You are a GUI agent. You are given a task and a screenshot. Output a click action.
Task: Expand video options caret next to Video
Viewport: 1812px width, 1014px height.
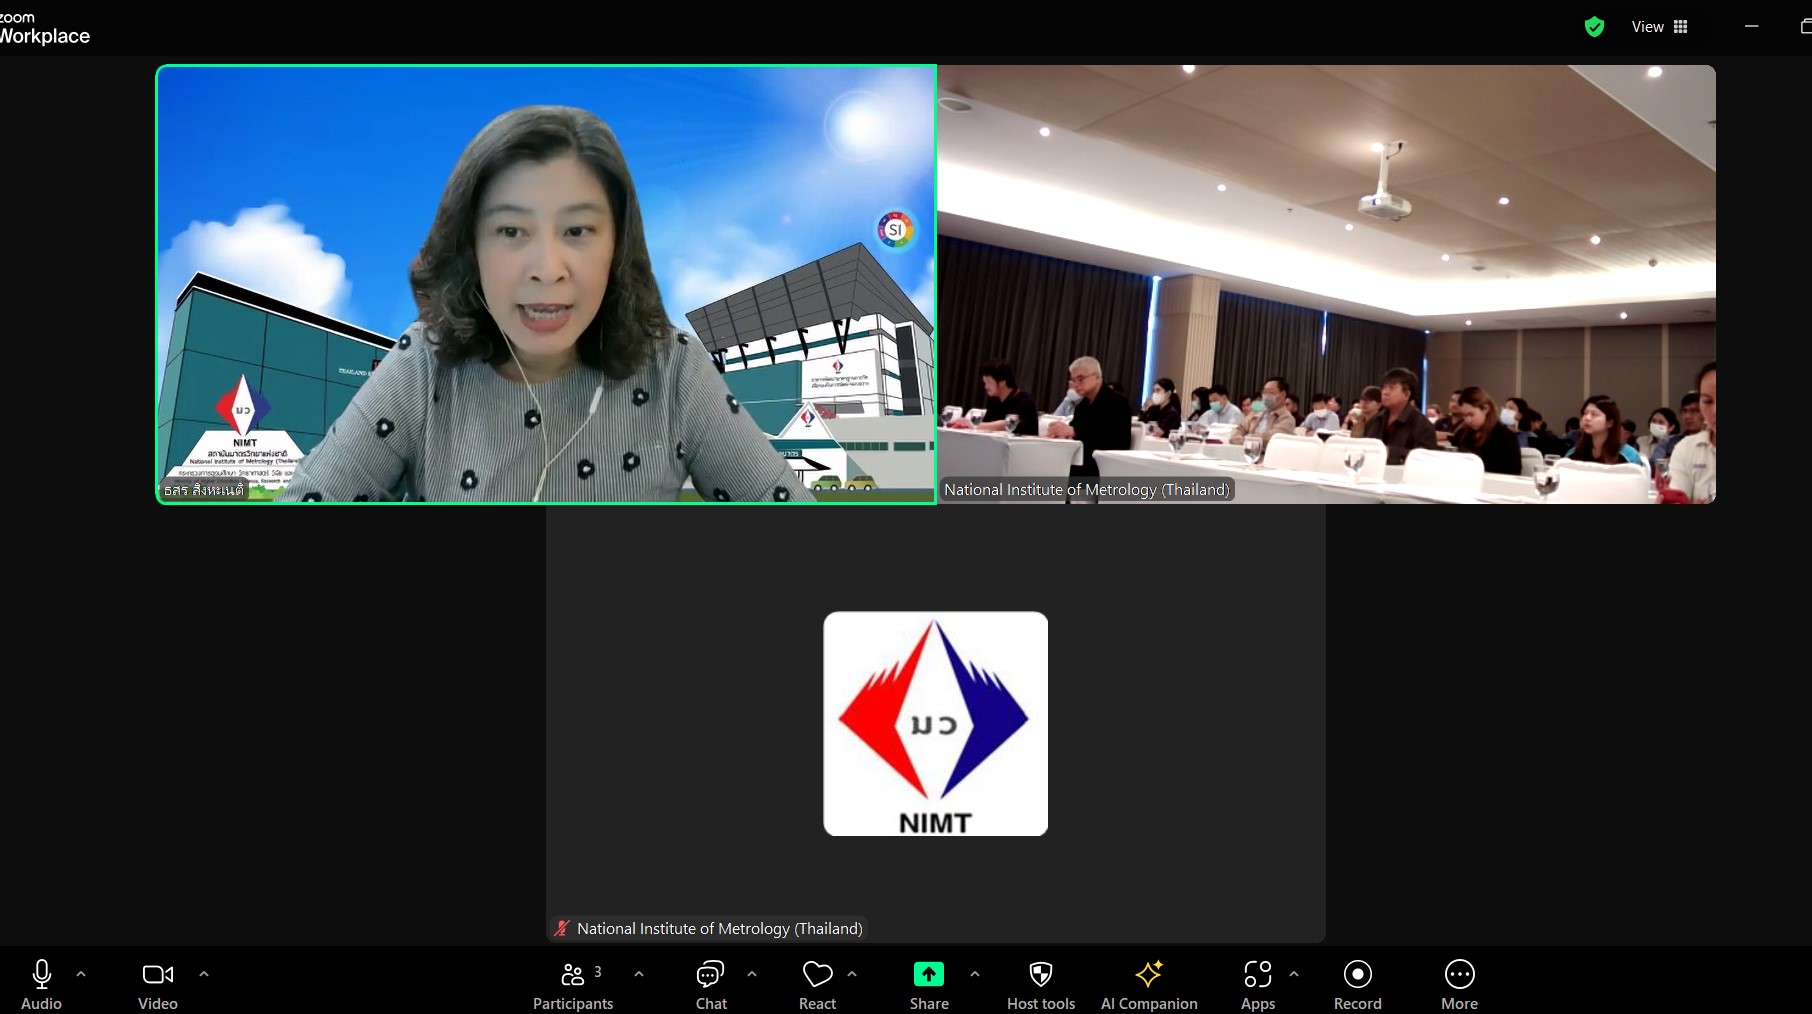pos(204,973)
